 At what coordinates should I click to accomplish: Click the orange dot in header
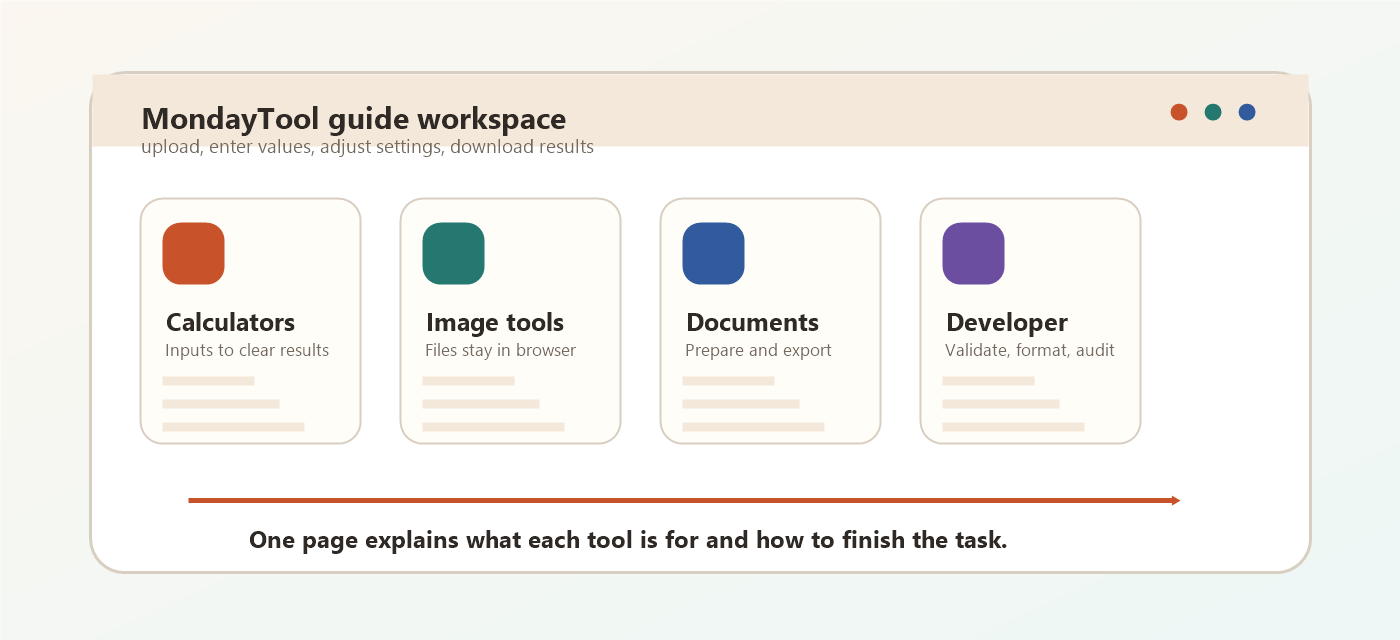pos(1179,112)
